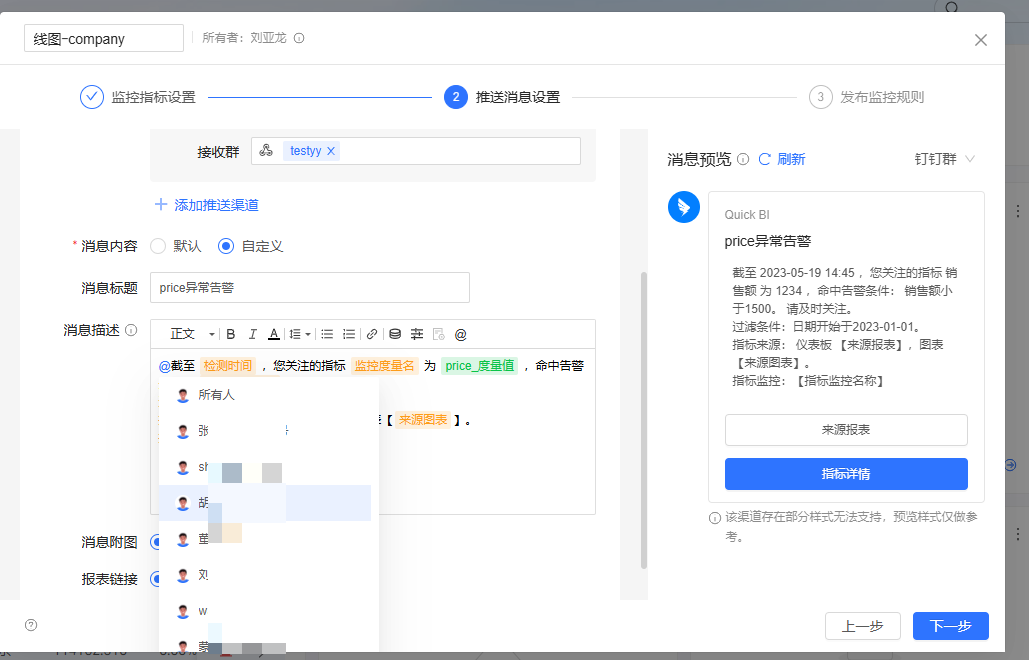Image resolution: width=1029 pixels, height=660 pixels.
Task: Click the database field insert icon
Action: (x=395, y=334)
